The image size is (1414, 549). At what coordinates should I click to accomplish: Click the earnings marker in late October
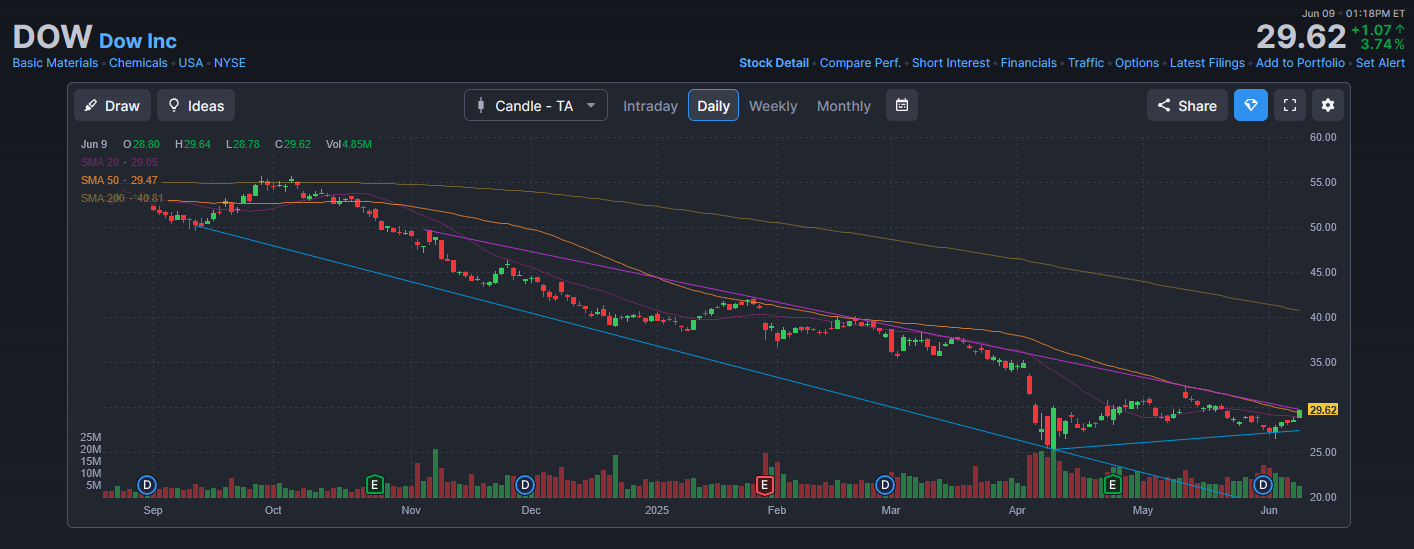point(375,485)
